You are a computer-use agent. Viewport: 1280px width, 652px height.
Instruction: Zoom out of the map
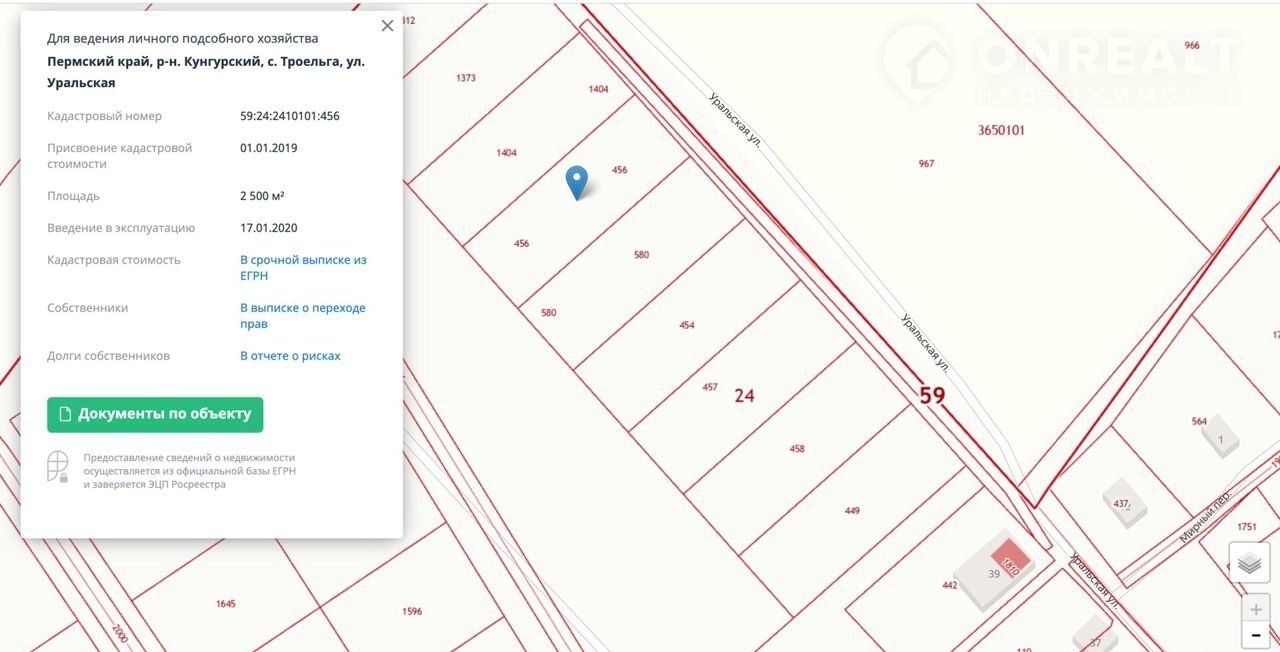pos(1256,634)
